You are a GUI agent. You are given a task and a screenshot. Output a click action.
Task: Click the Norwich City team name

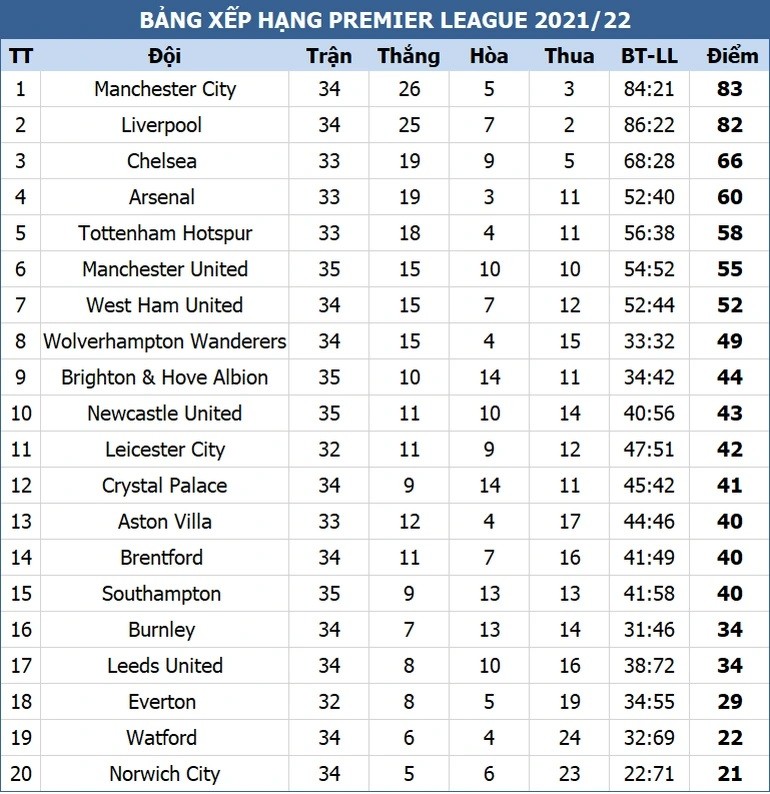(x=165, y=774)
